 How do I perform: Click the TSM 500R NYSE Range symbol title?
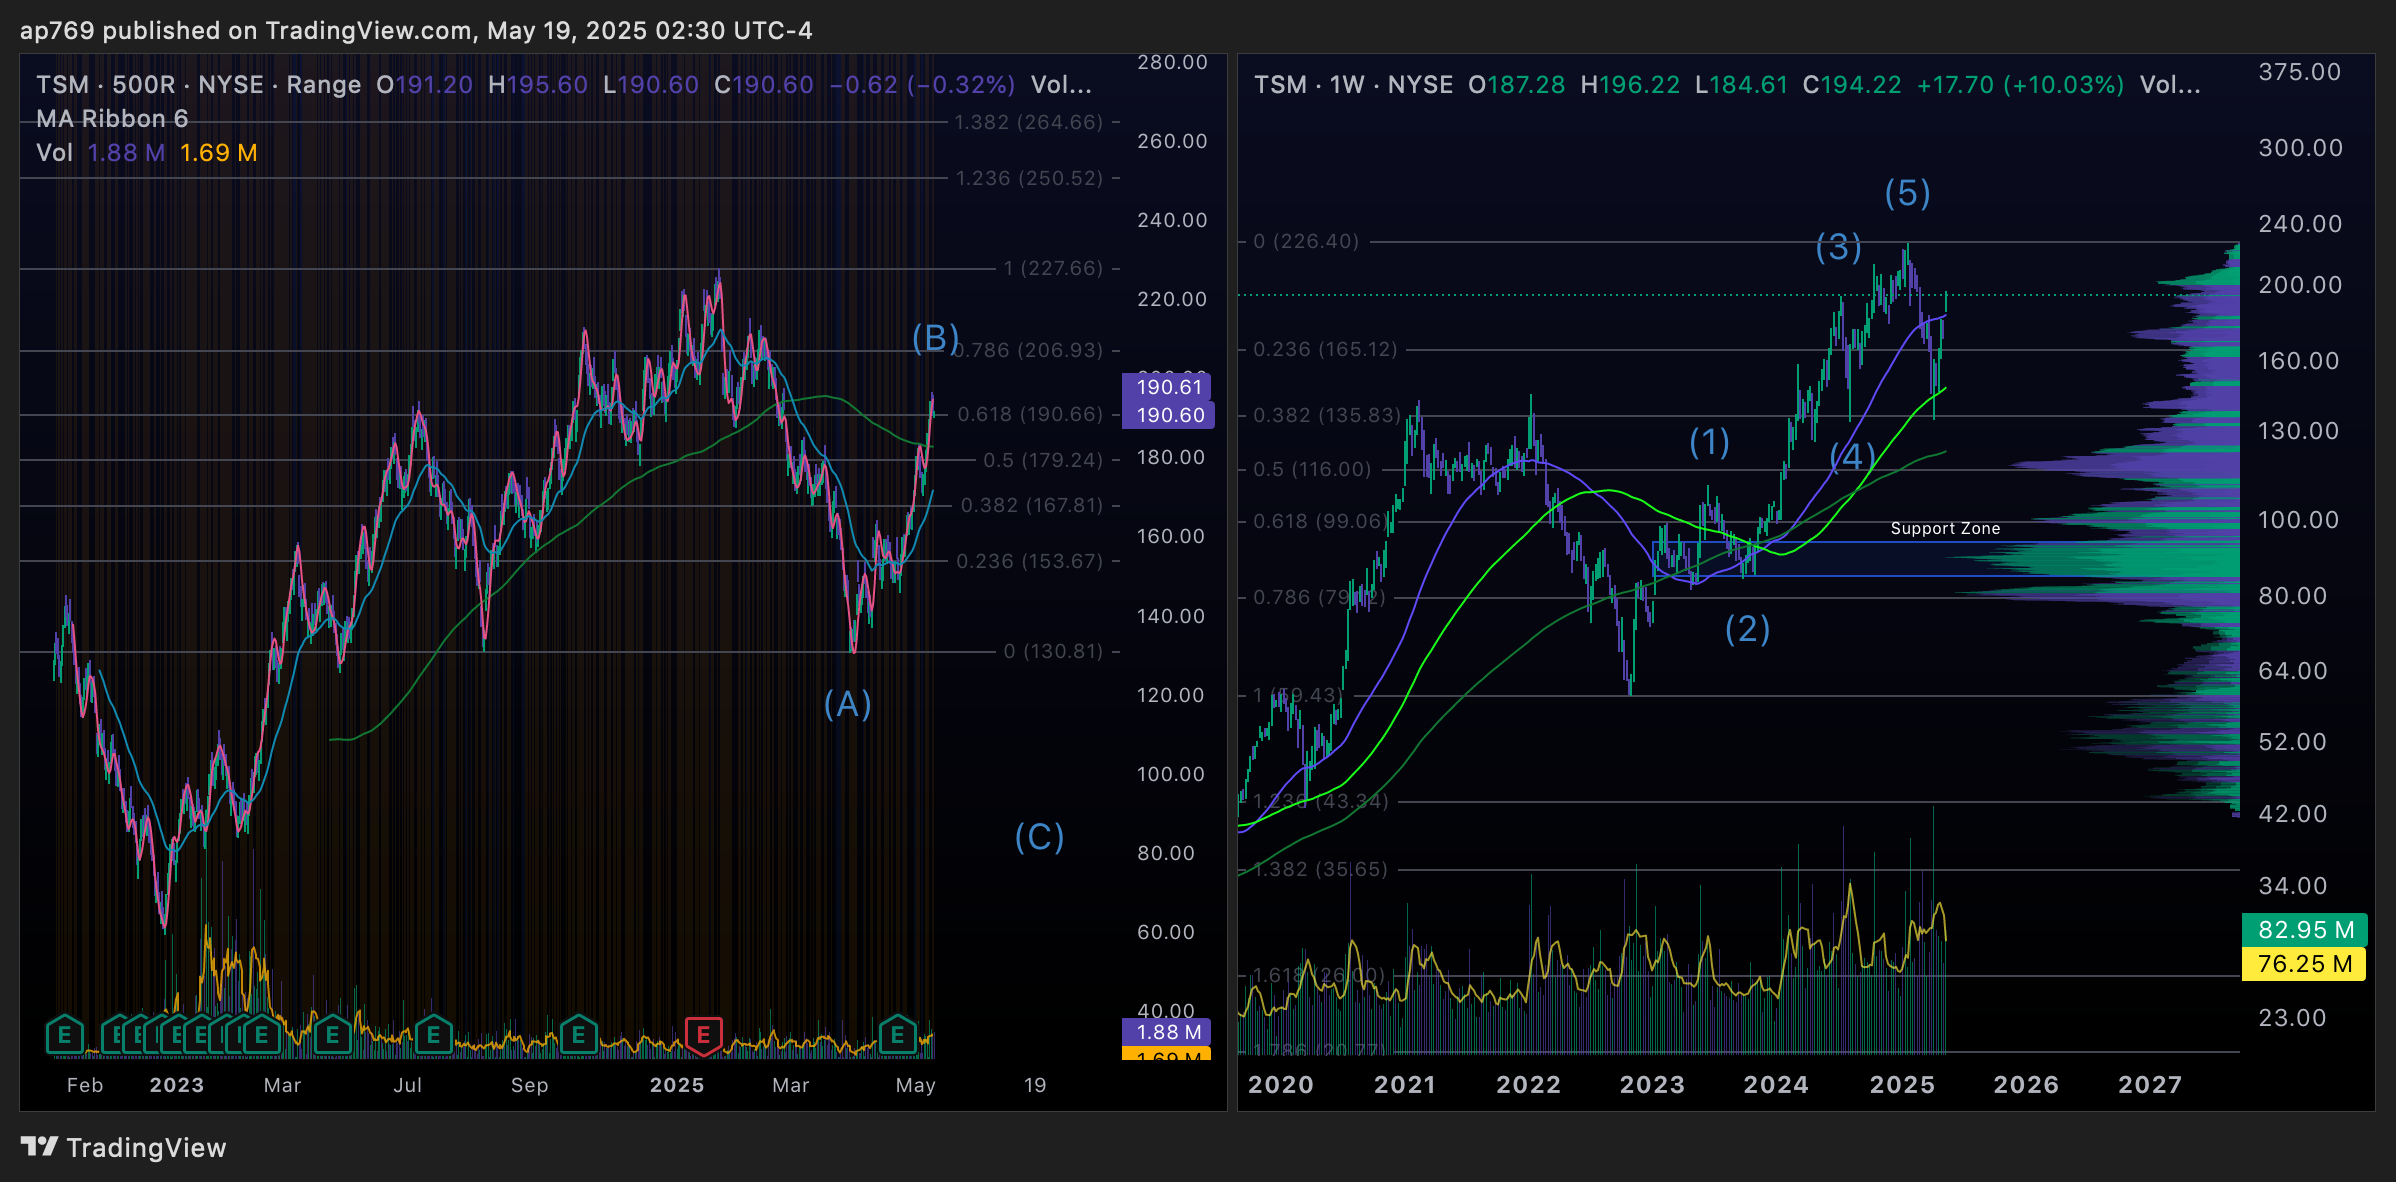(198, 85)
